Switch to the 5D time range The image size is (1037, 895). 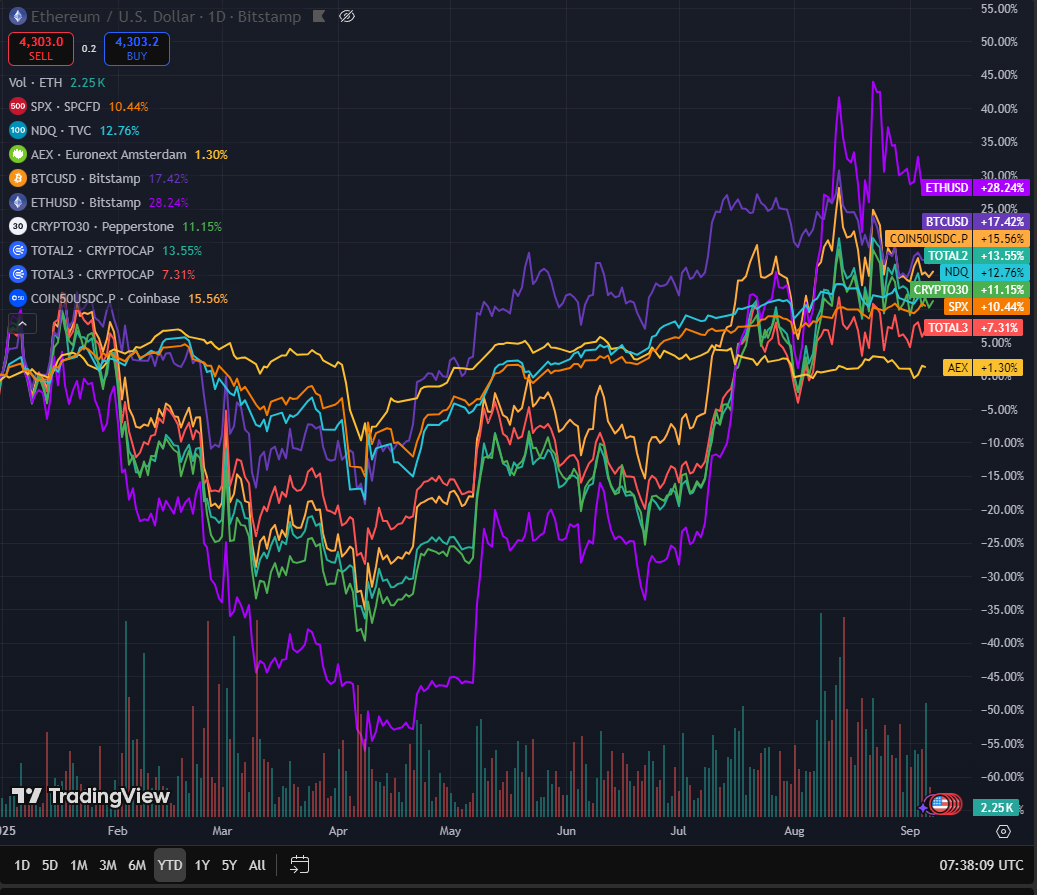point(50,865)
